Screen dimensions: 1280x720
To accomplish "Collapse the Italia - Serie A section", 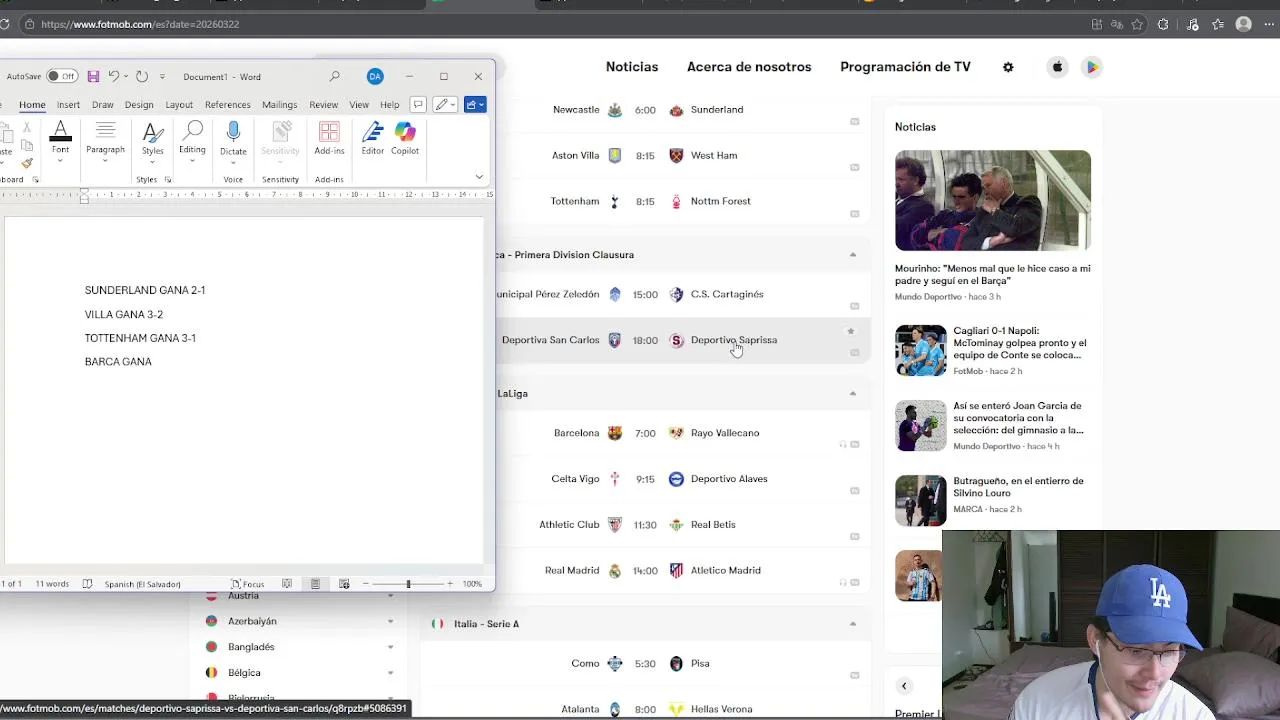I will point(853,624).
